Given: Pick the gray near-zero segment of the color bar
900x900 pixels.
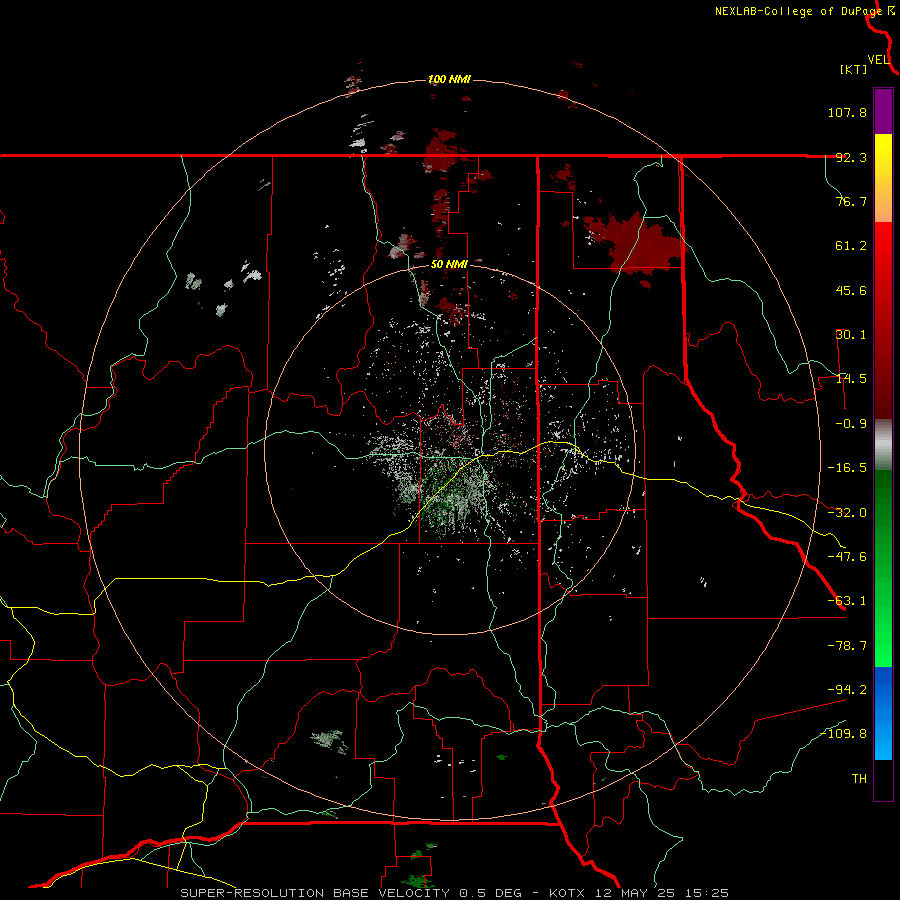Looking at the screenshot, I should [x=883, y=445].
